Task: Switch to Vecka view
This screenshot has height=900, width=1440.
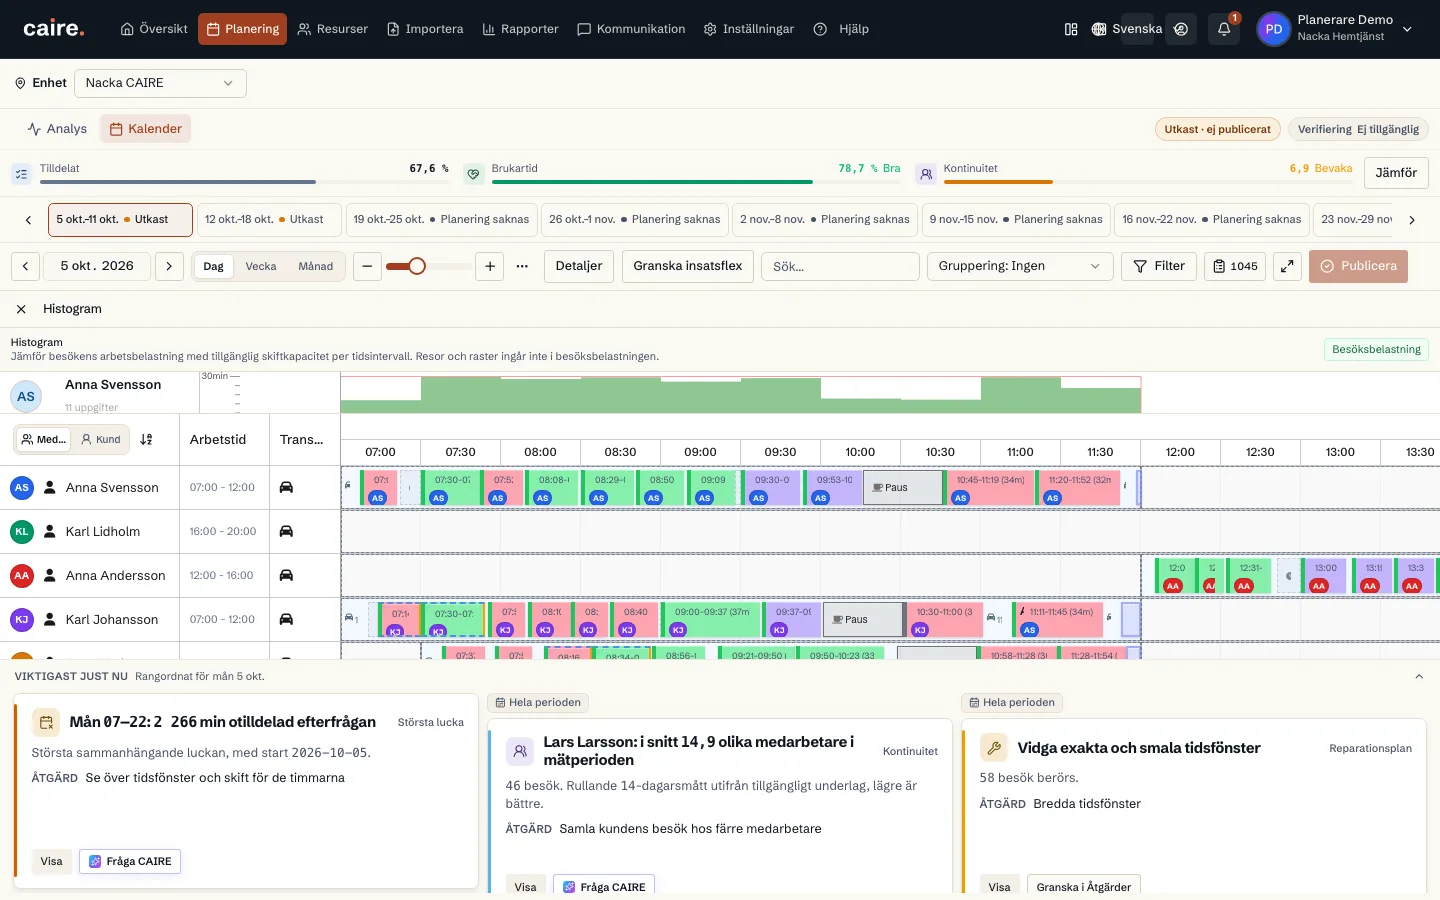Action: click(261, 266)
